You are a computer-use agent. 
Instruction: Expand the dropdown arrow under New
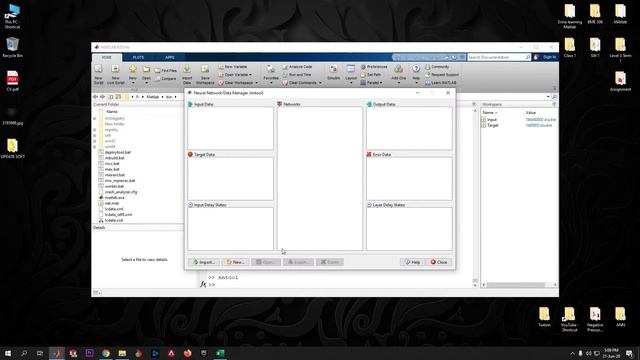(x=133, y=83)
